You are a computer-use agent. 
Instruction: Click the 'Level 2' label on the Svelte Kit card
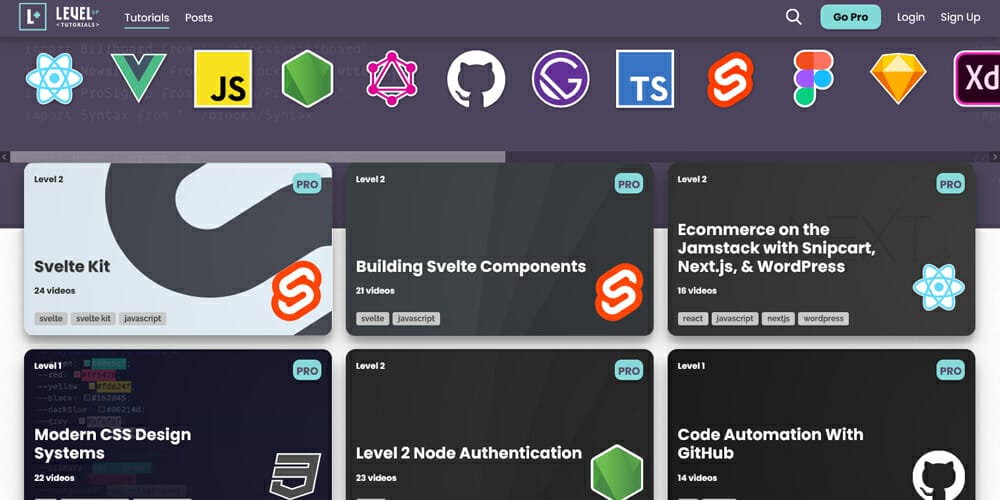[48, 179]
